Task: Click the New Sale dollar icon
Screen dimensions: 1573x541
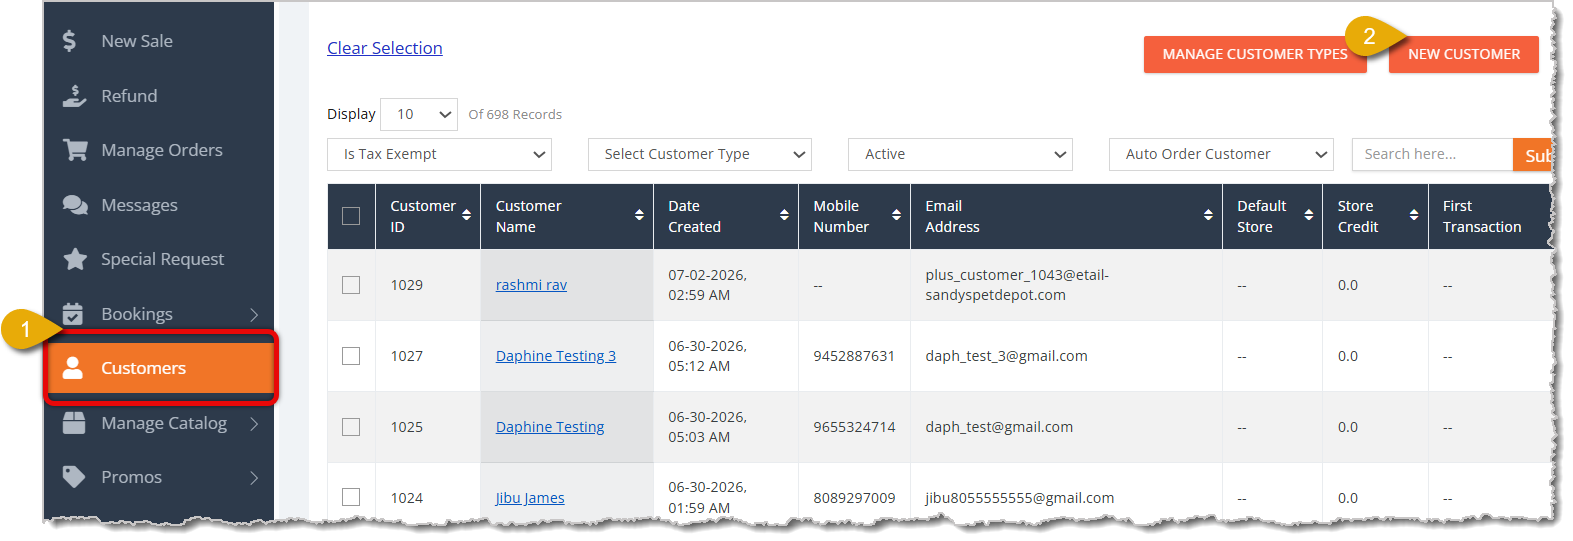Action: tap(69, 41)
